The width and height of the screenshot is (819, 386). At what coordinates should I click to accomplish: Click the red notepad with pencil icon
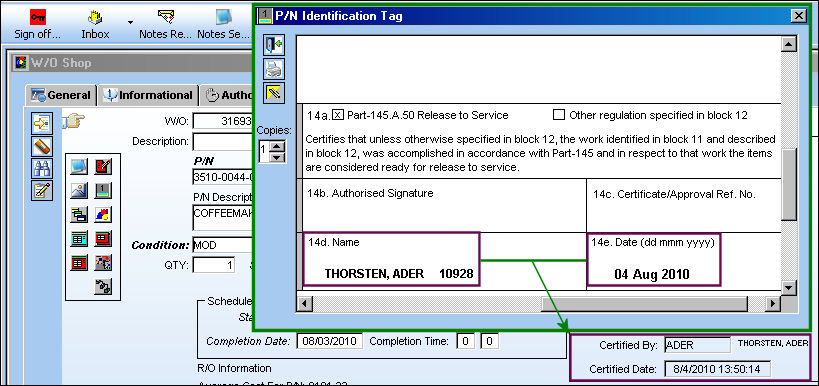pyautogui.click(x=103, y=167)
